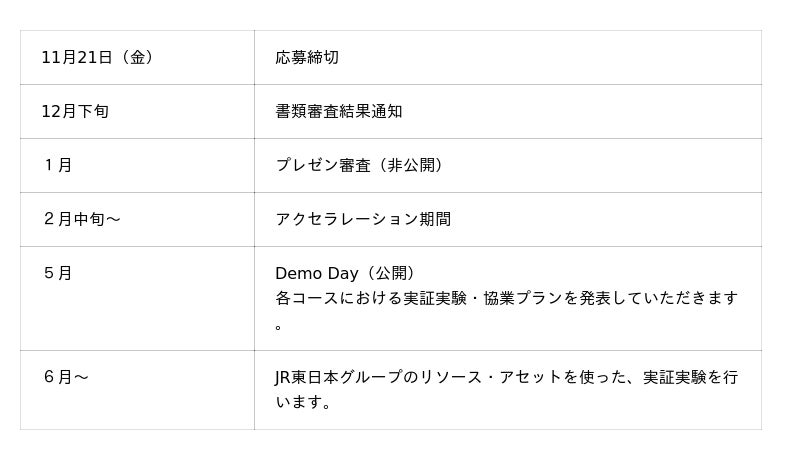
Task: Select the ２月中旬～ cell
Action: 81,219
